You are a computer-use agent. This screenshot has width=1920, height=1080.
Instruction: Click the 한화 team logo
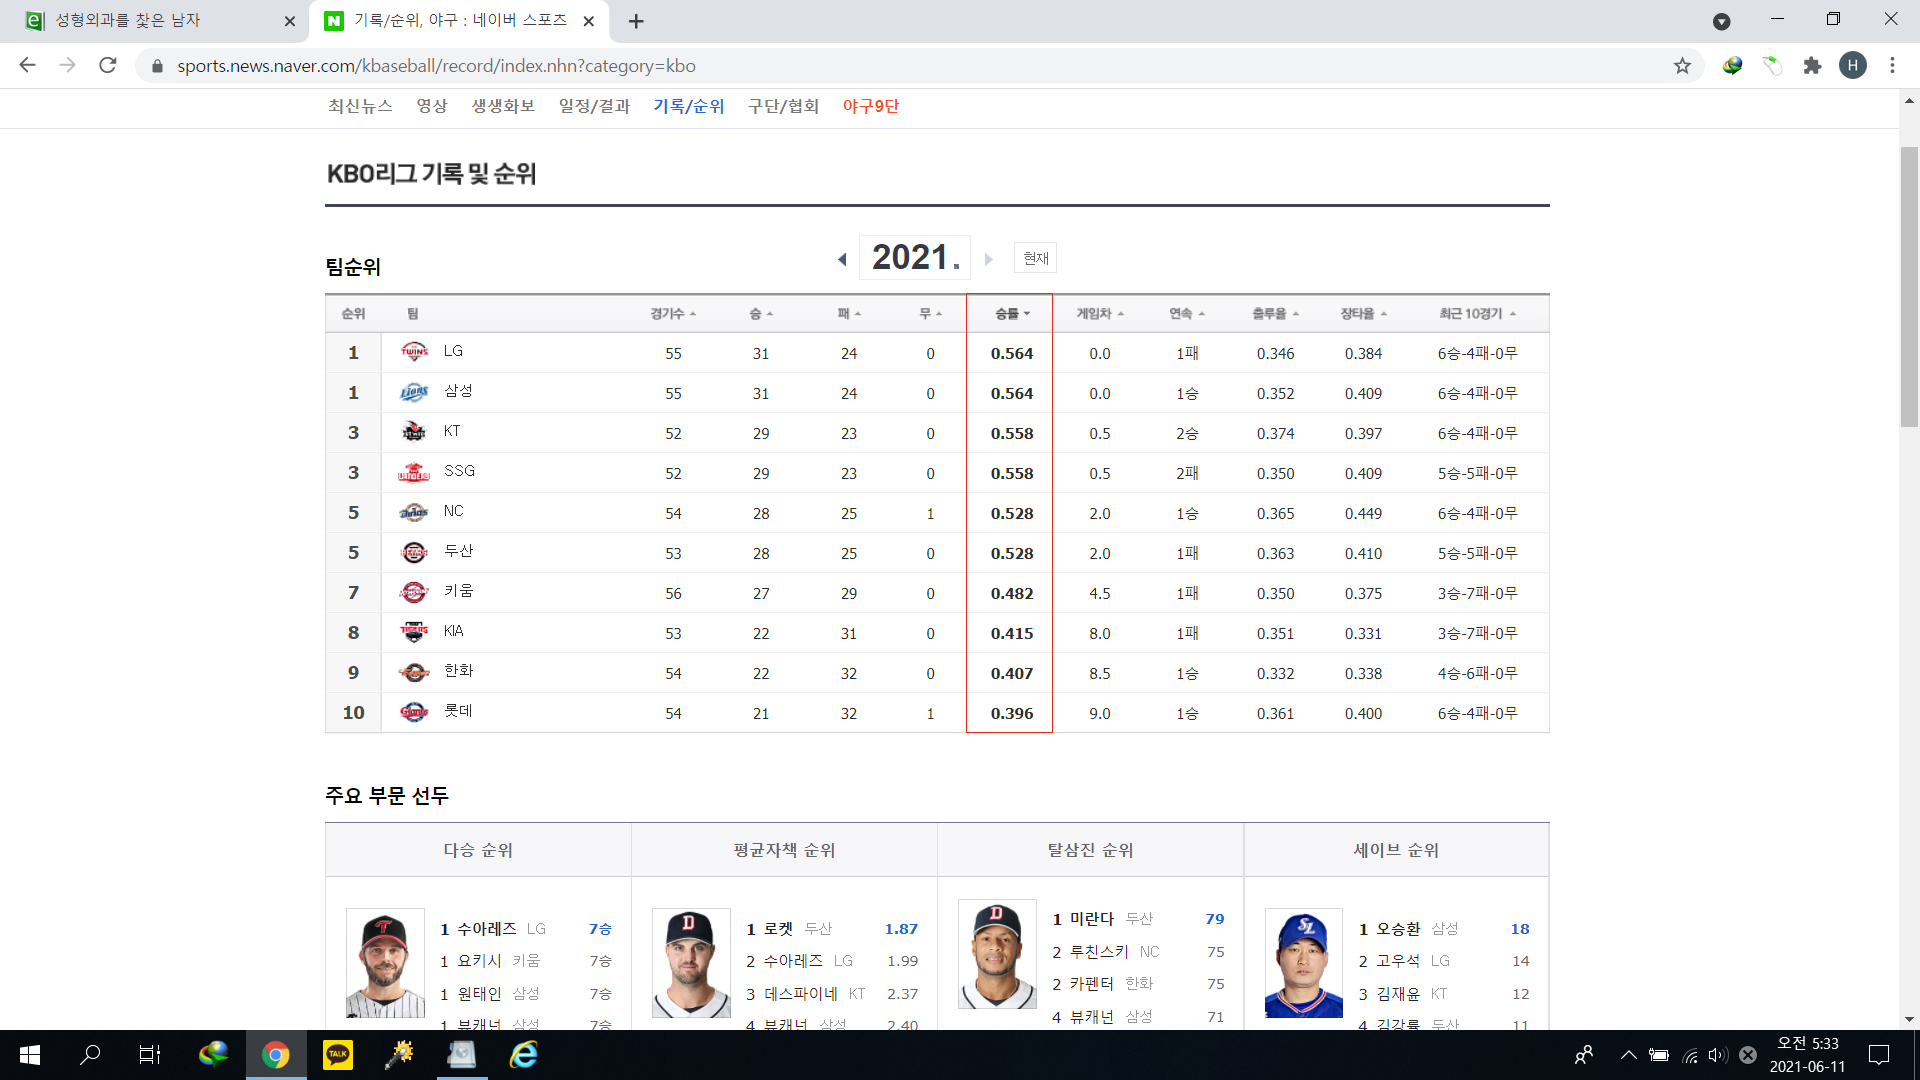click(x=414, y=672)
